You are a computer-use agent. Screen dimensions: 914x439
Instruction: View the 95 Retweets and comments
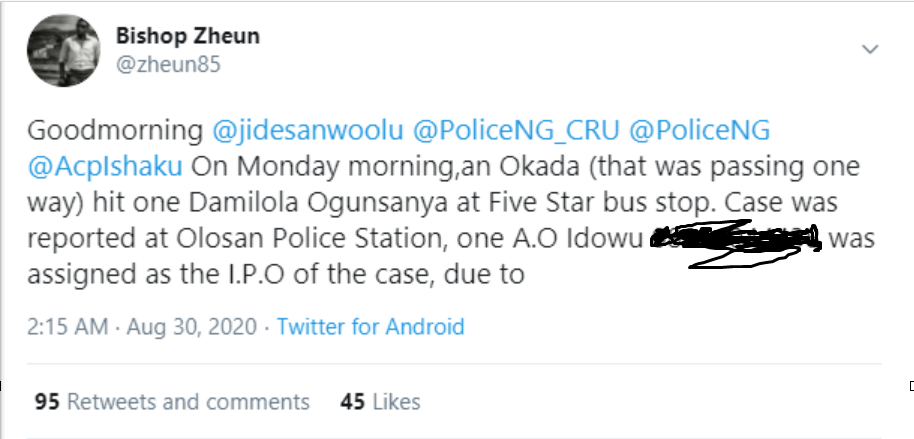tap(172, 401)
